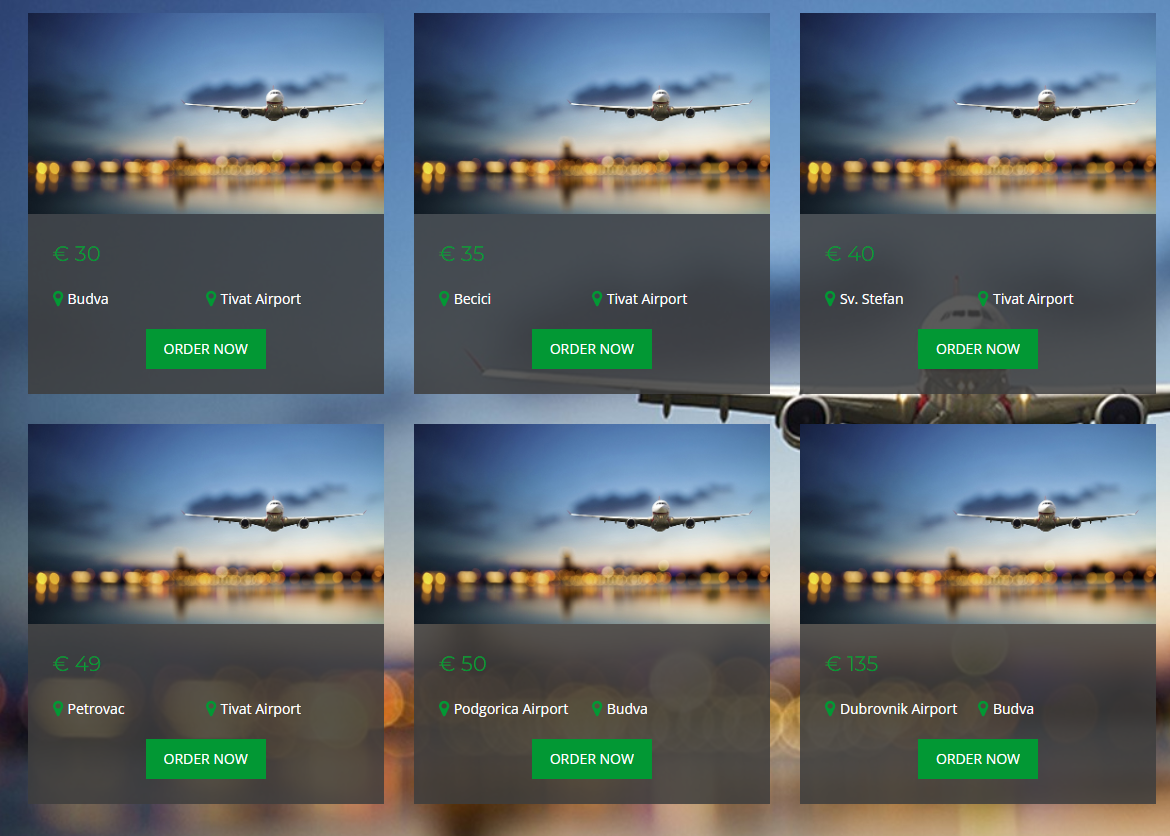The width and height of the screenshot is (1170, 836).
Task: Order the €49 Petrovac transfer now
Action: (206, 759)
